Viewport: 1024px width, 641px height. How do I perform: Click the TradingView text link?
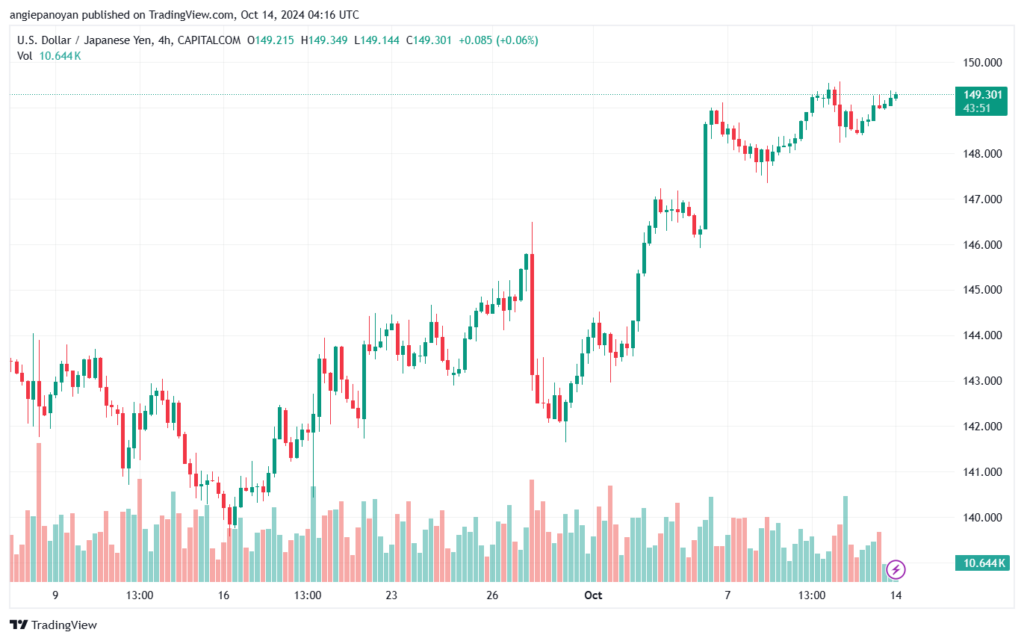click(63, 625)
